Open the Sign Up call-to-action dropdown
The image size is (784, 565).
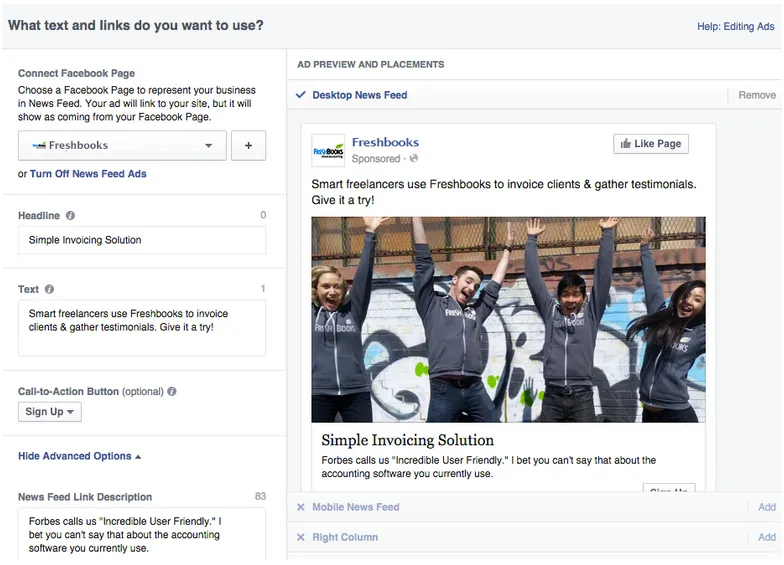click(50, 411)
